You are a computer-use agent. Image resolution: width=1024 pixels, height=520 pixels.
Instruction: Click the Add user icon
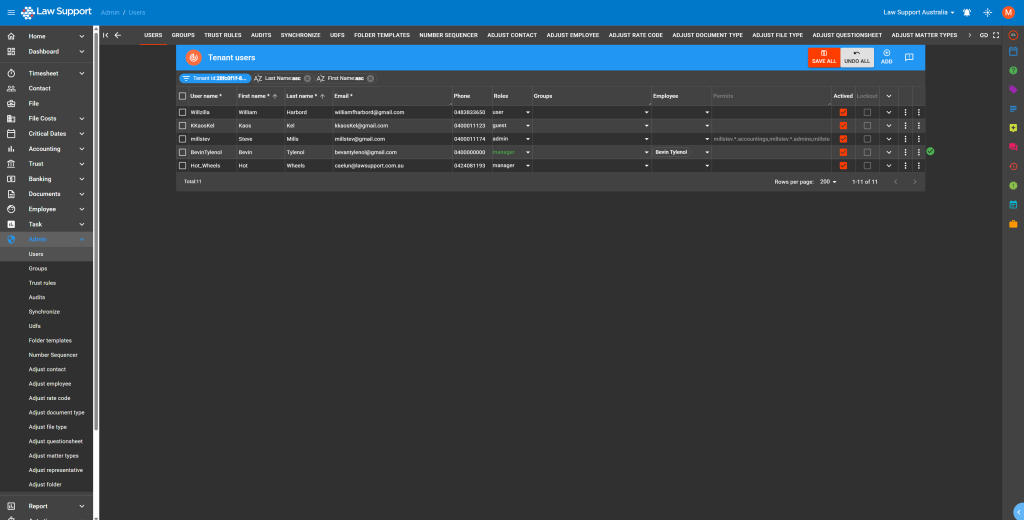886,57
